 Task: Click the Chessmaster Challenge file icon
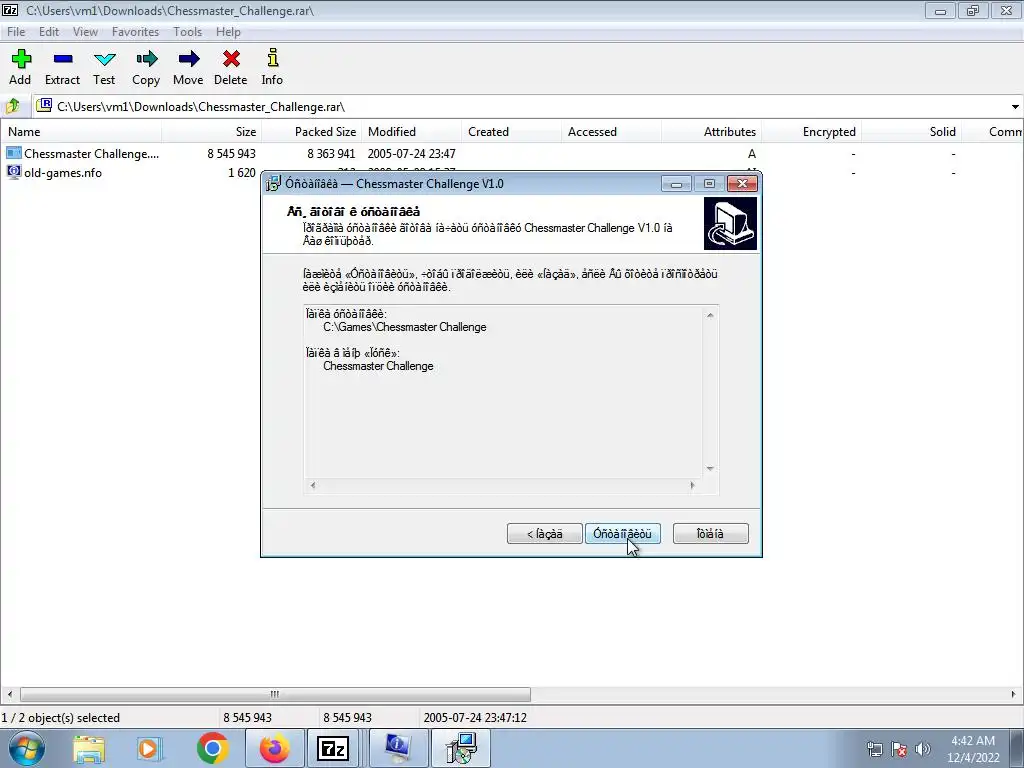pos(14,153)
